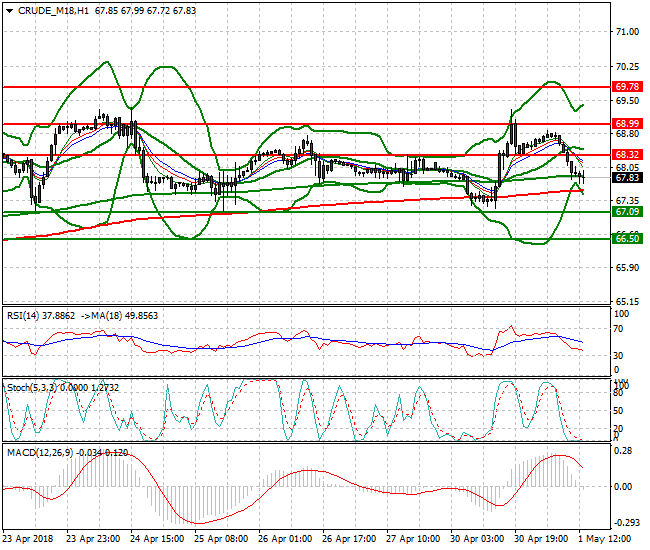Select the 66.50 green support label
This screenshot has height=550, width=650.
(627, 238)
